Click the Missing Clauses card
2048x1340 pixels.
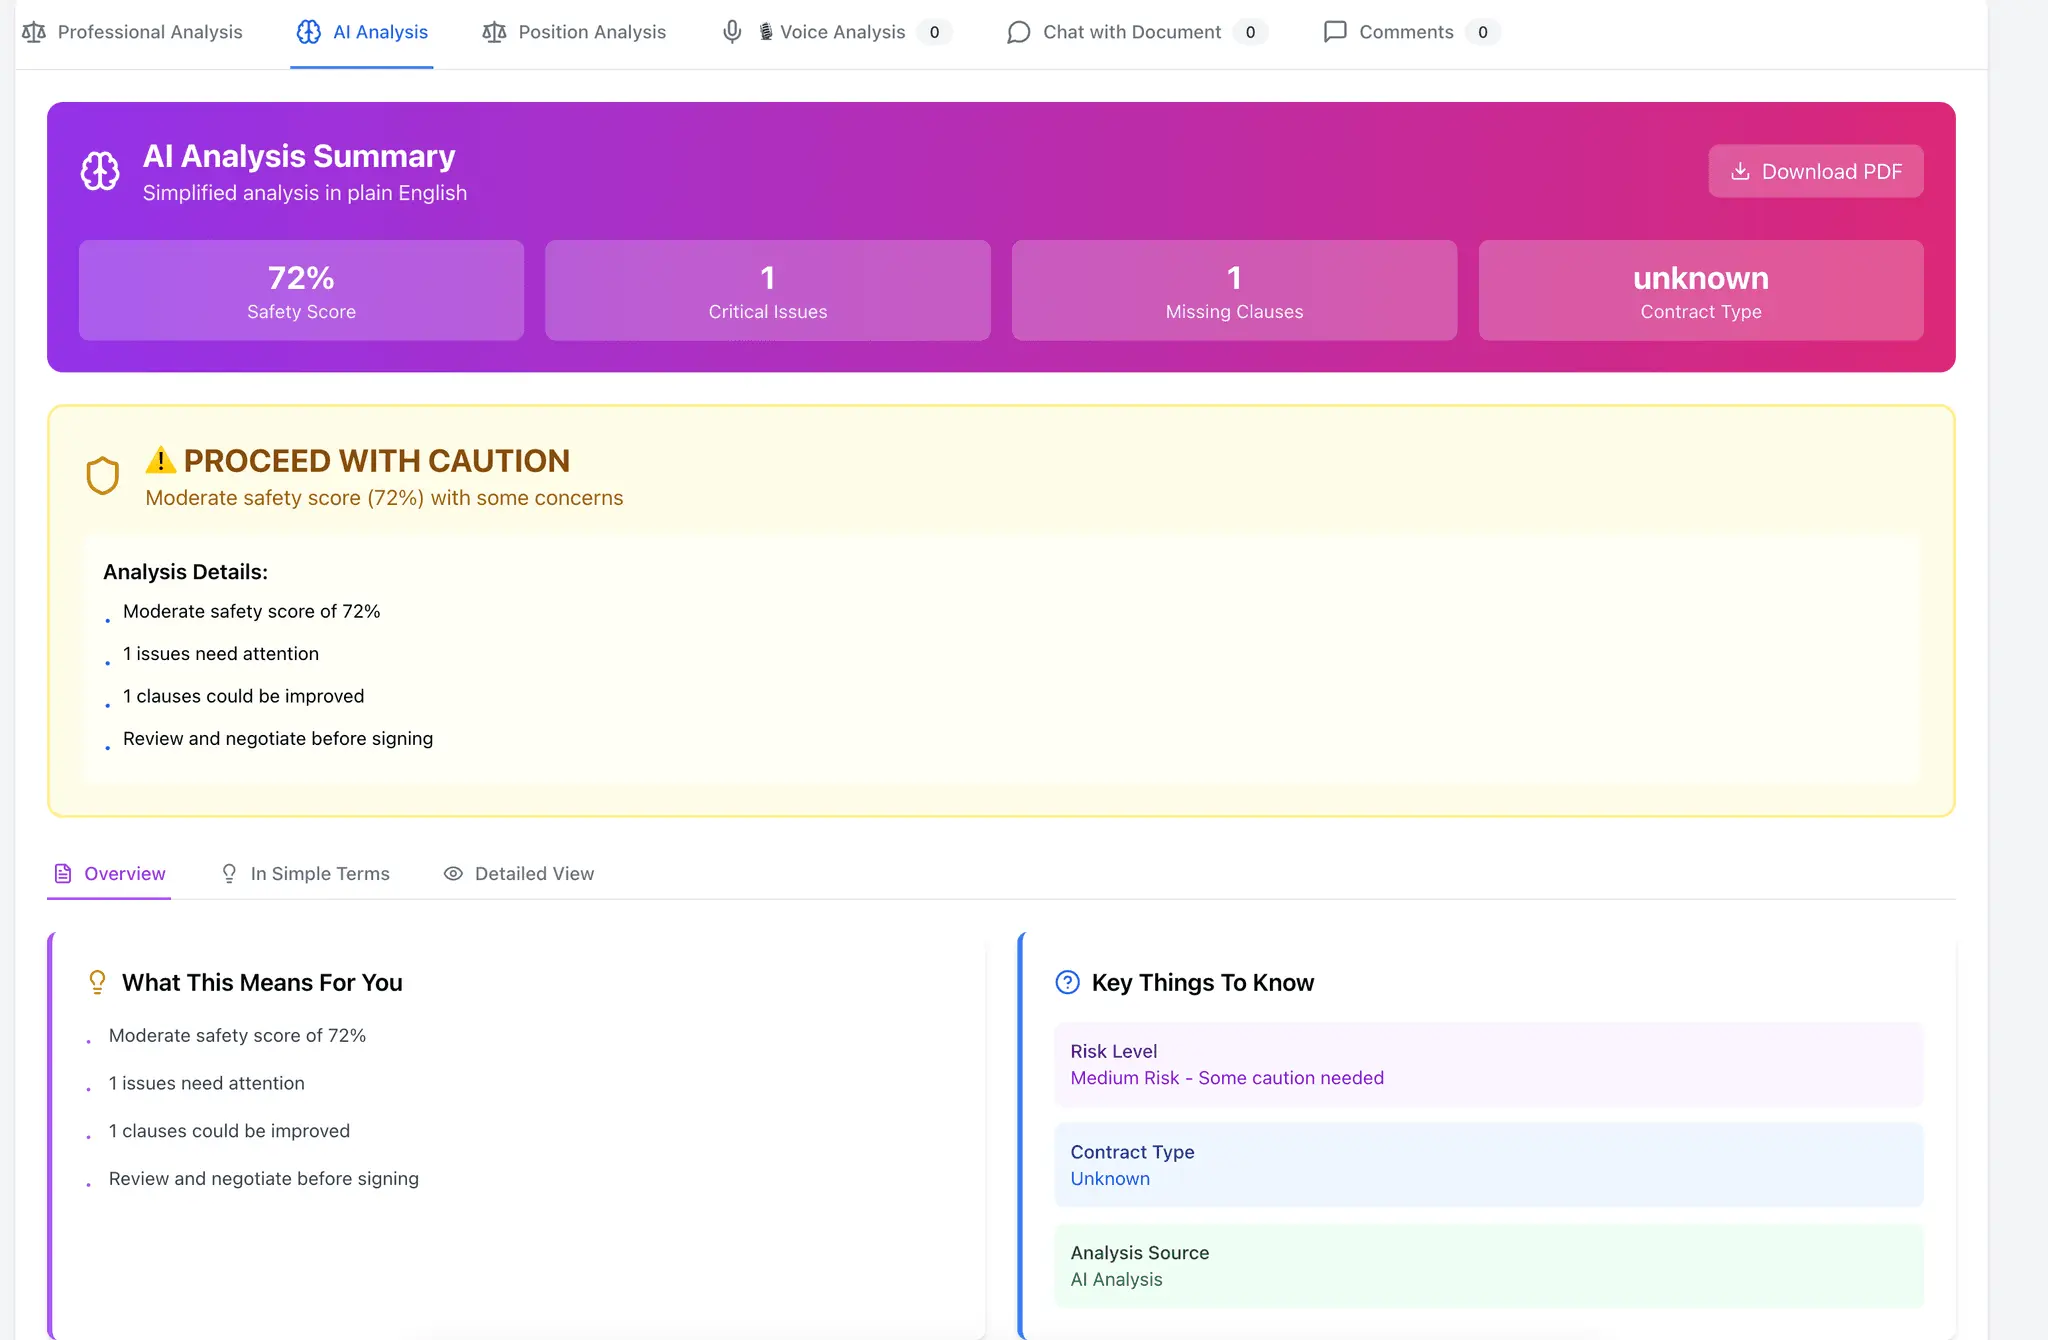point(1234,290)
